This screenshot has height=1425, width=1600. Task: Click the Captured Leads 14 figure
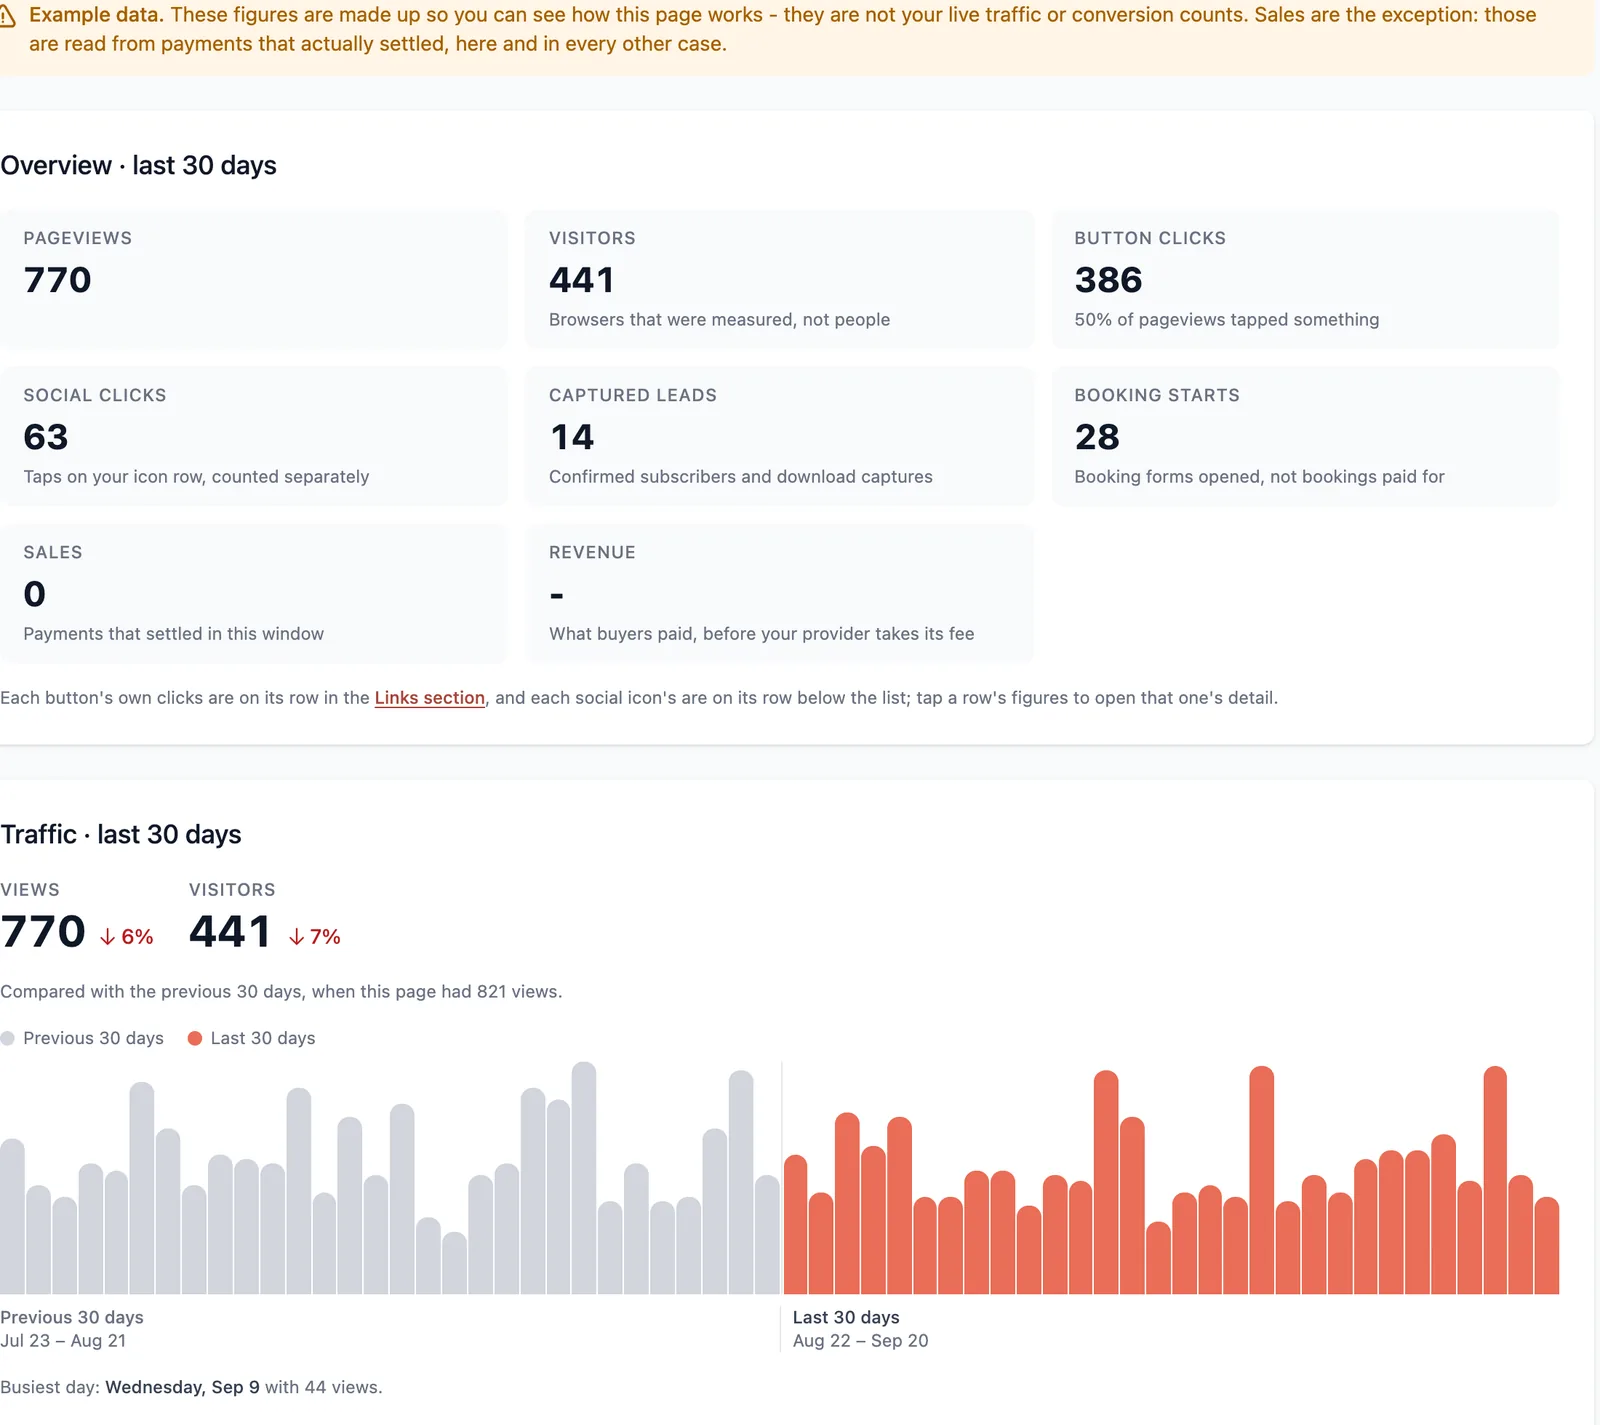[572, 437]
